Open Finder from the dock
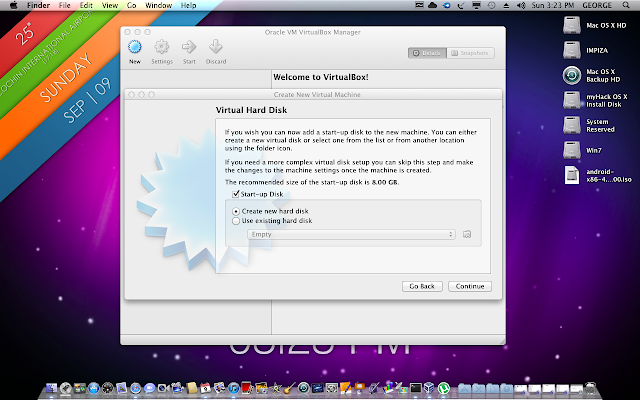 point(51,388)
